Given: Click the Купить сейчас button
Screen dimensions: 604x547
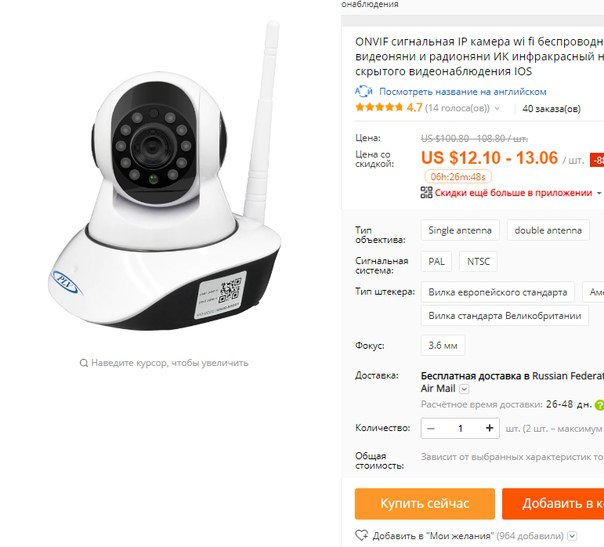Looking at the screenshot, I should [x=425, y=503].
